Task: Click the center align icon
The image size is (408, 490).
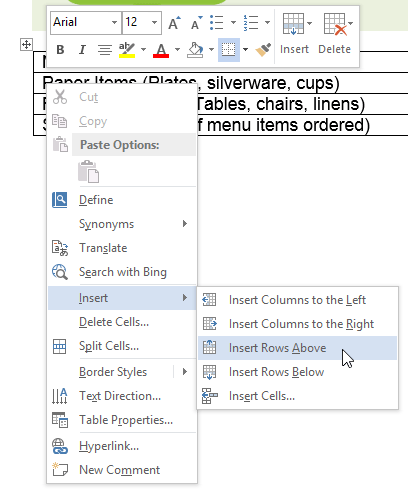Action: [x=105, y=50]
